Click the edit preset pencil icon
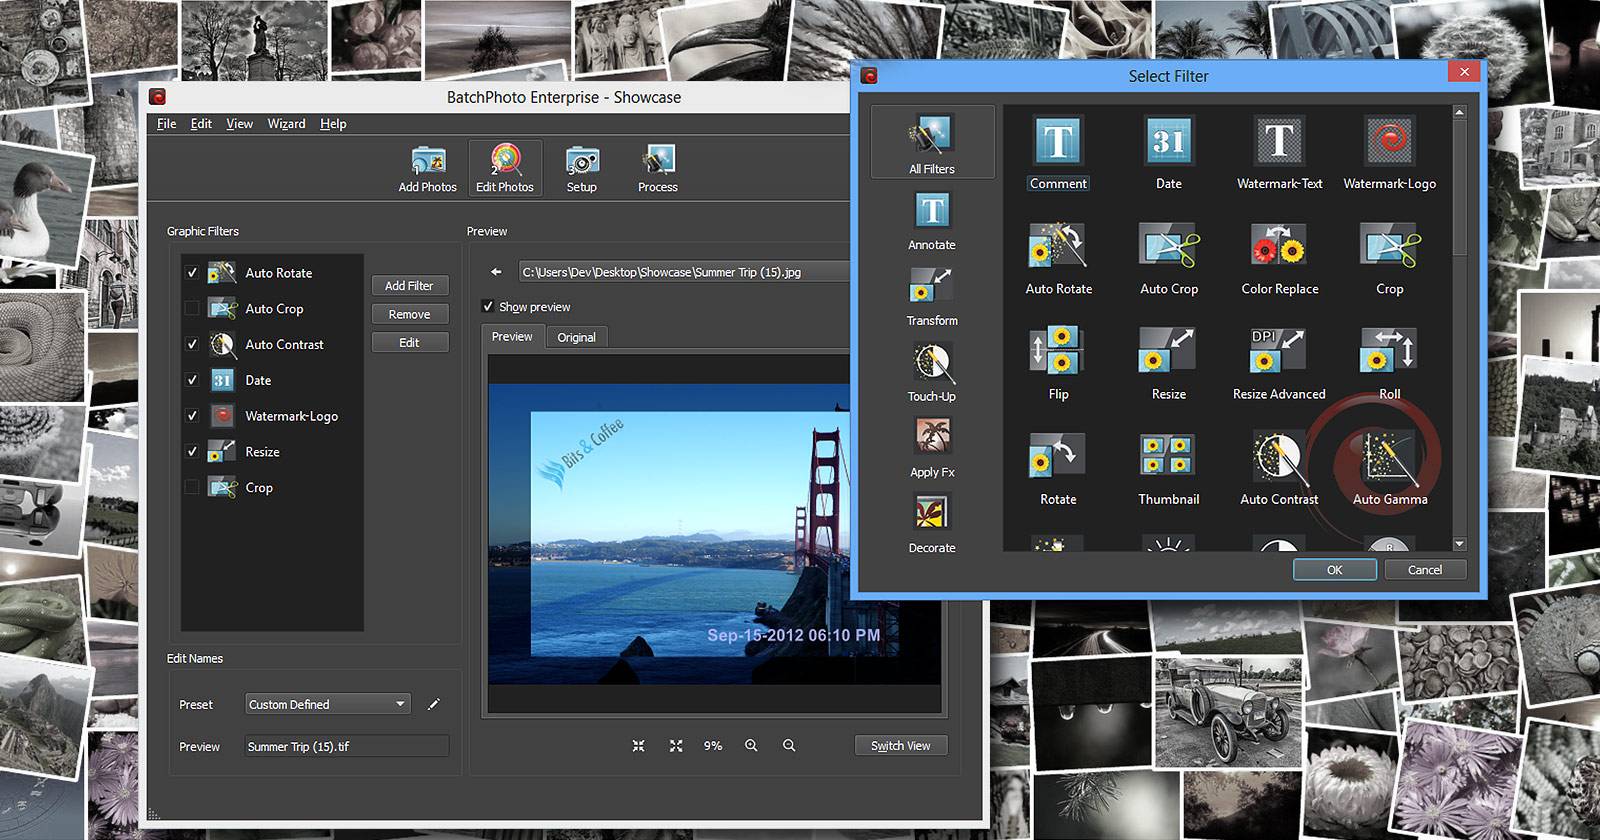This screenshot has height=840, width=1600. click(433, 704)
